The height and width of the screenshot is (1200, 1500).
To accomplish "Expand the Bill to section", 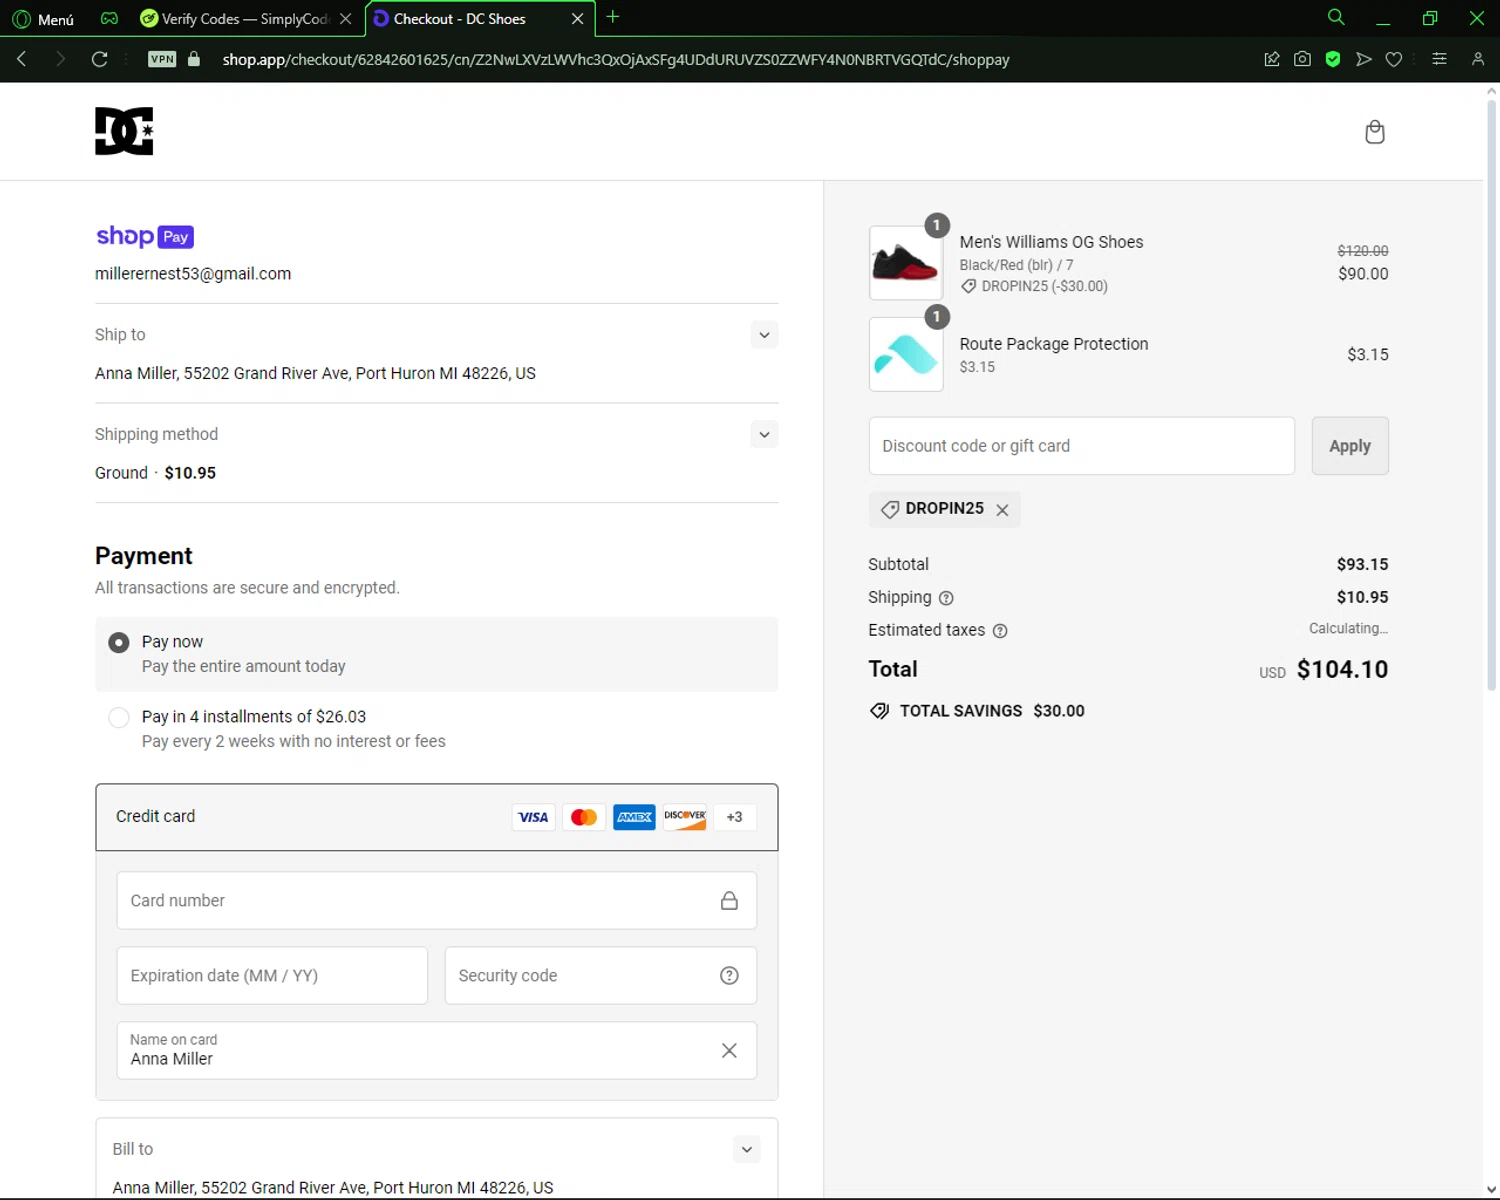I will point(747,1150).
